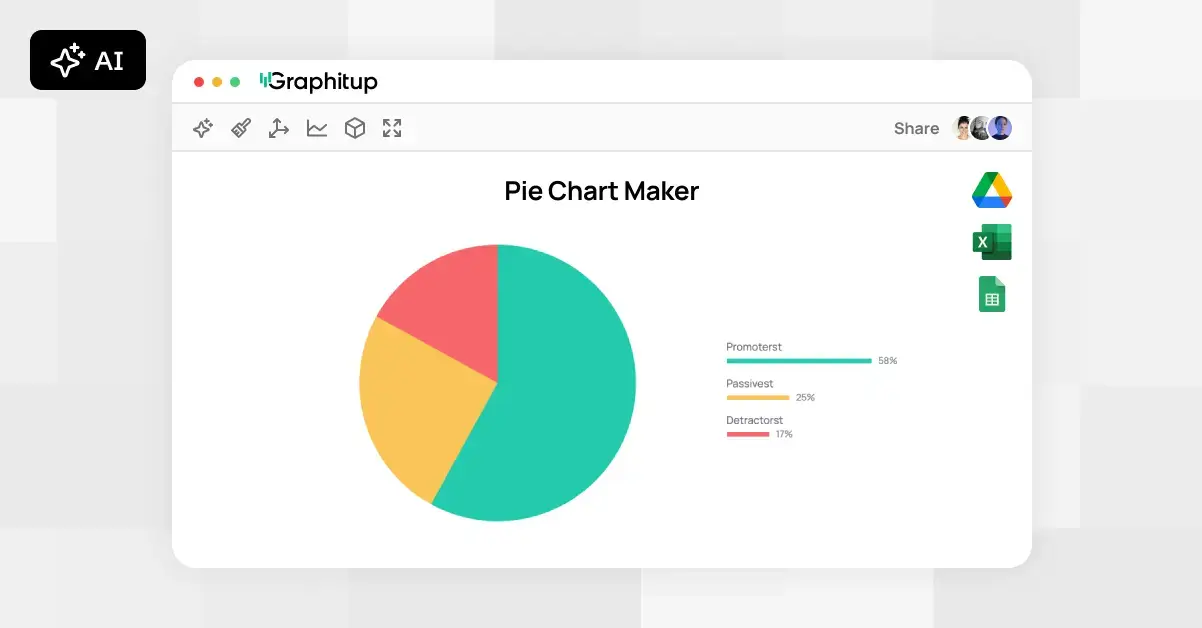Toggle the Detractorst legend entry

(754, 426)
